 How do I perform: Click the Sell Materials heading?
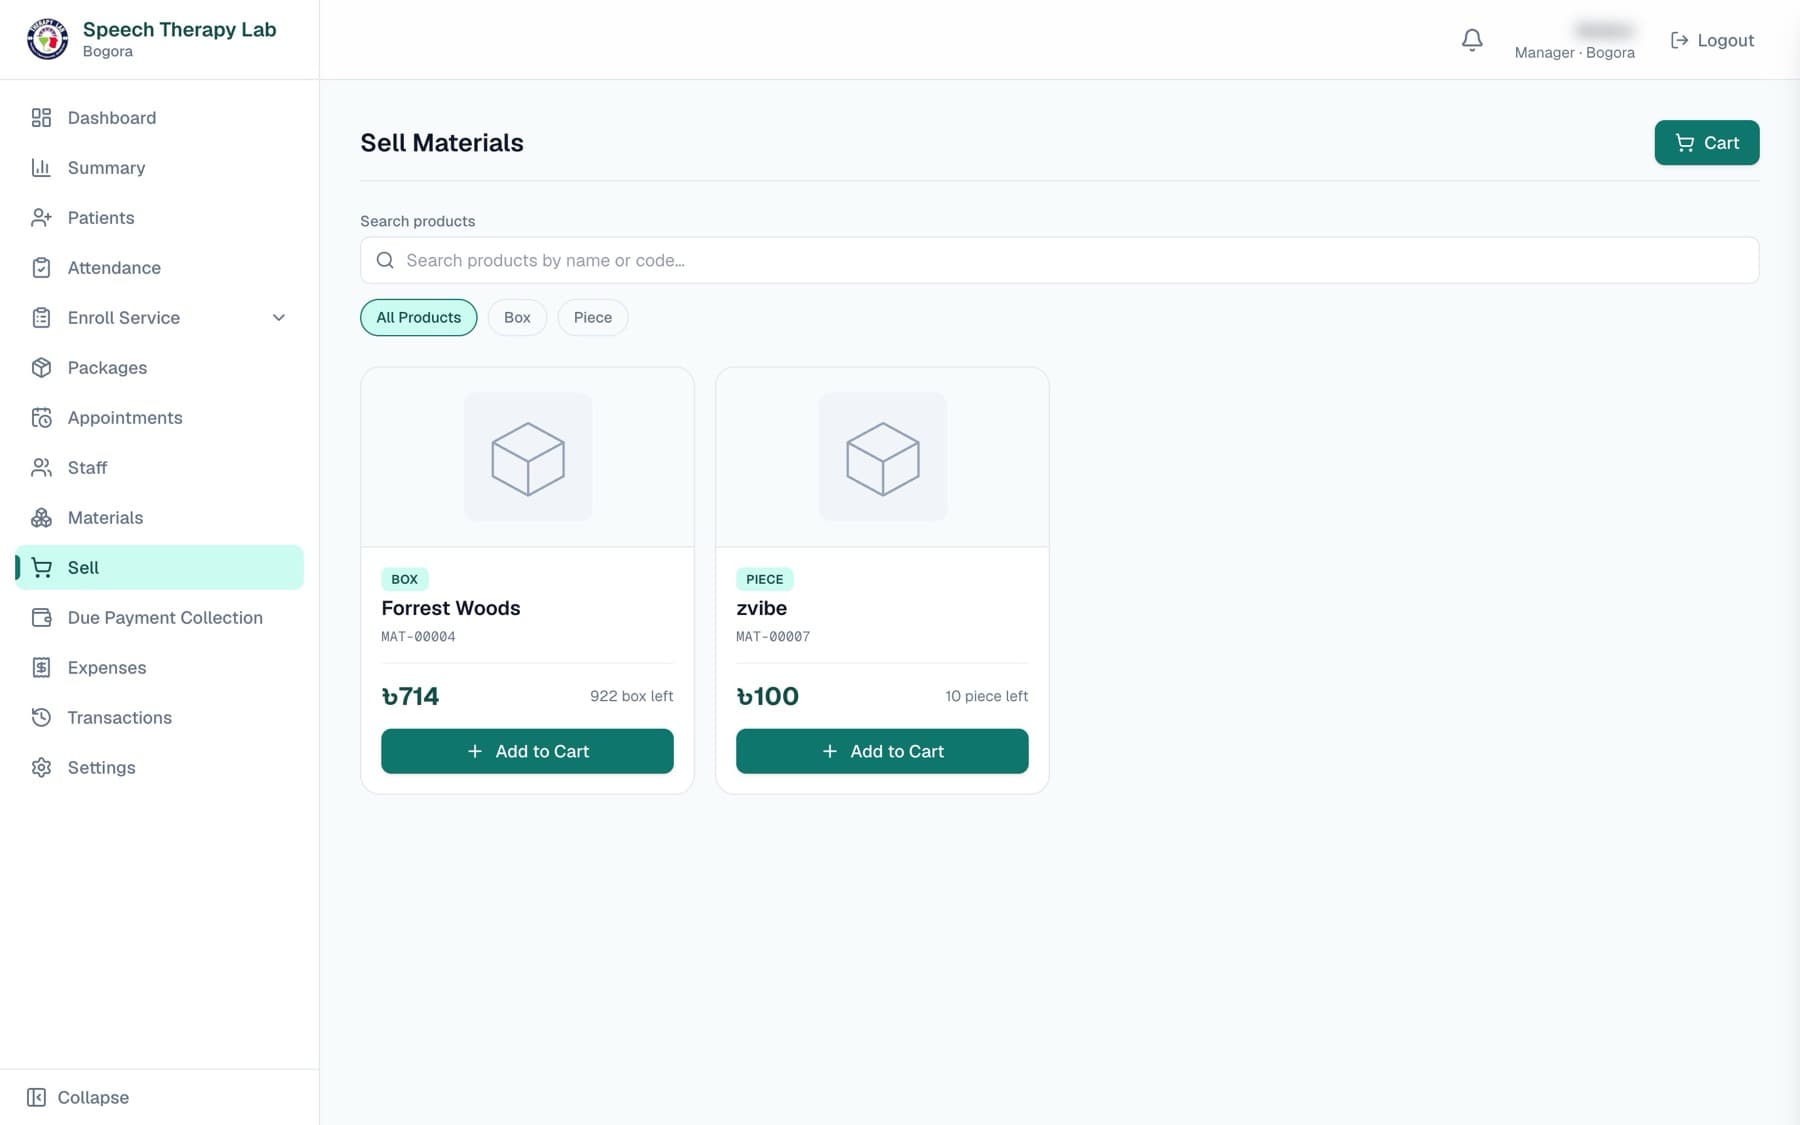[x=442, y=143]
